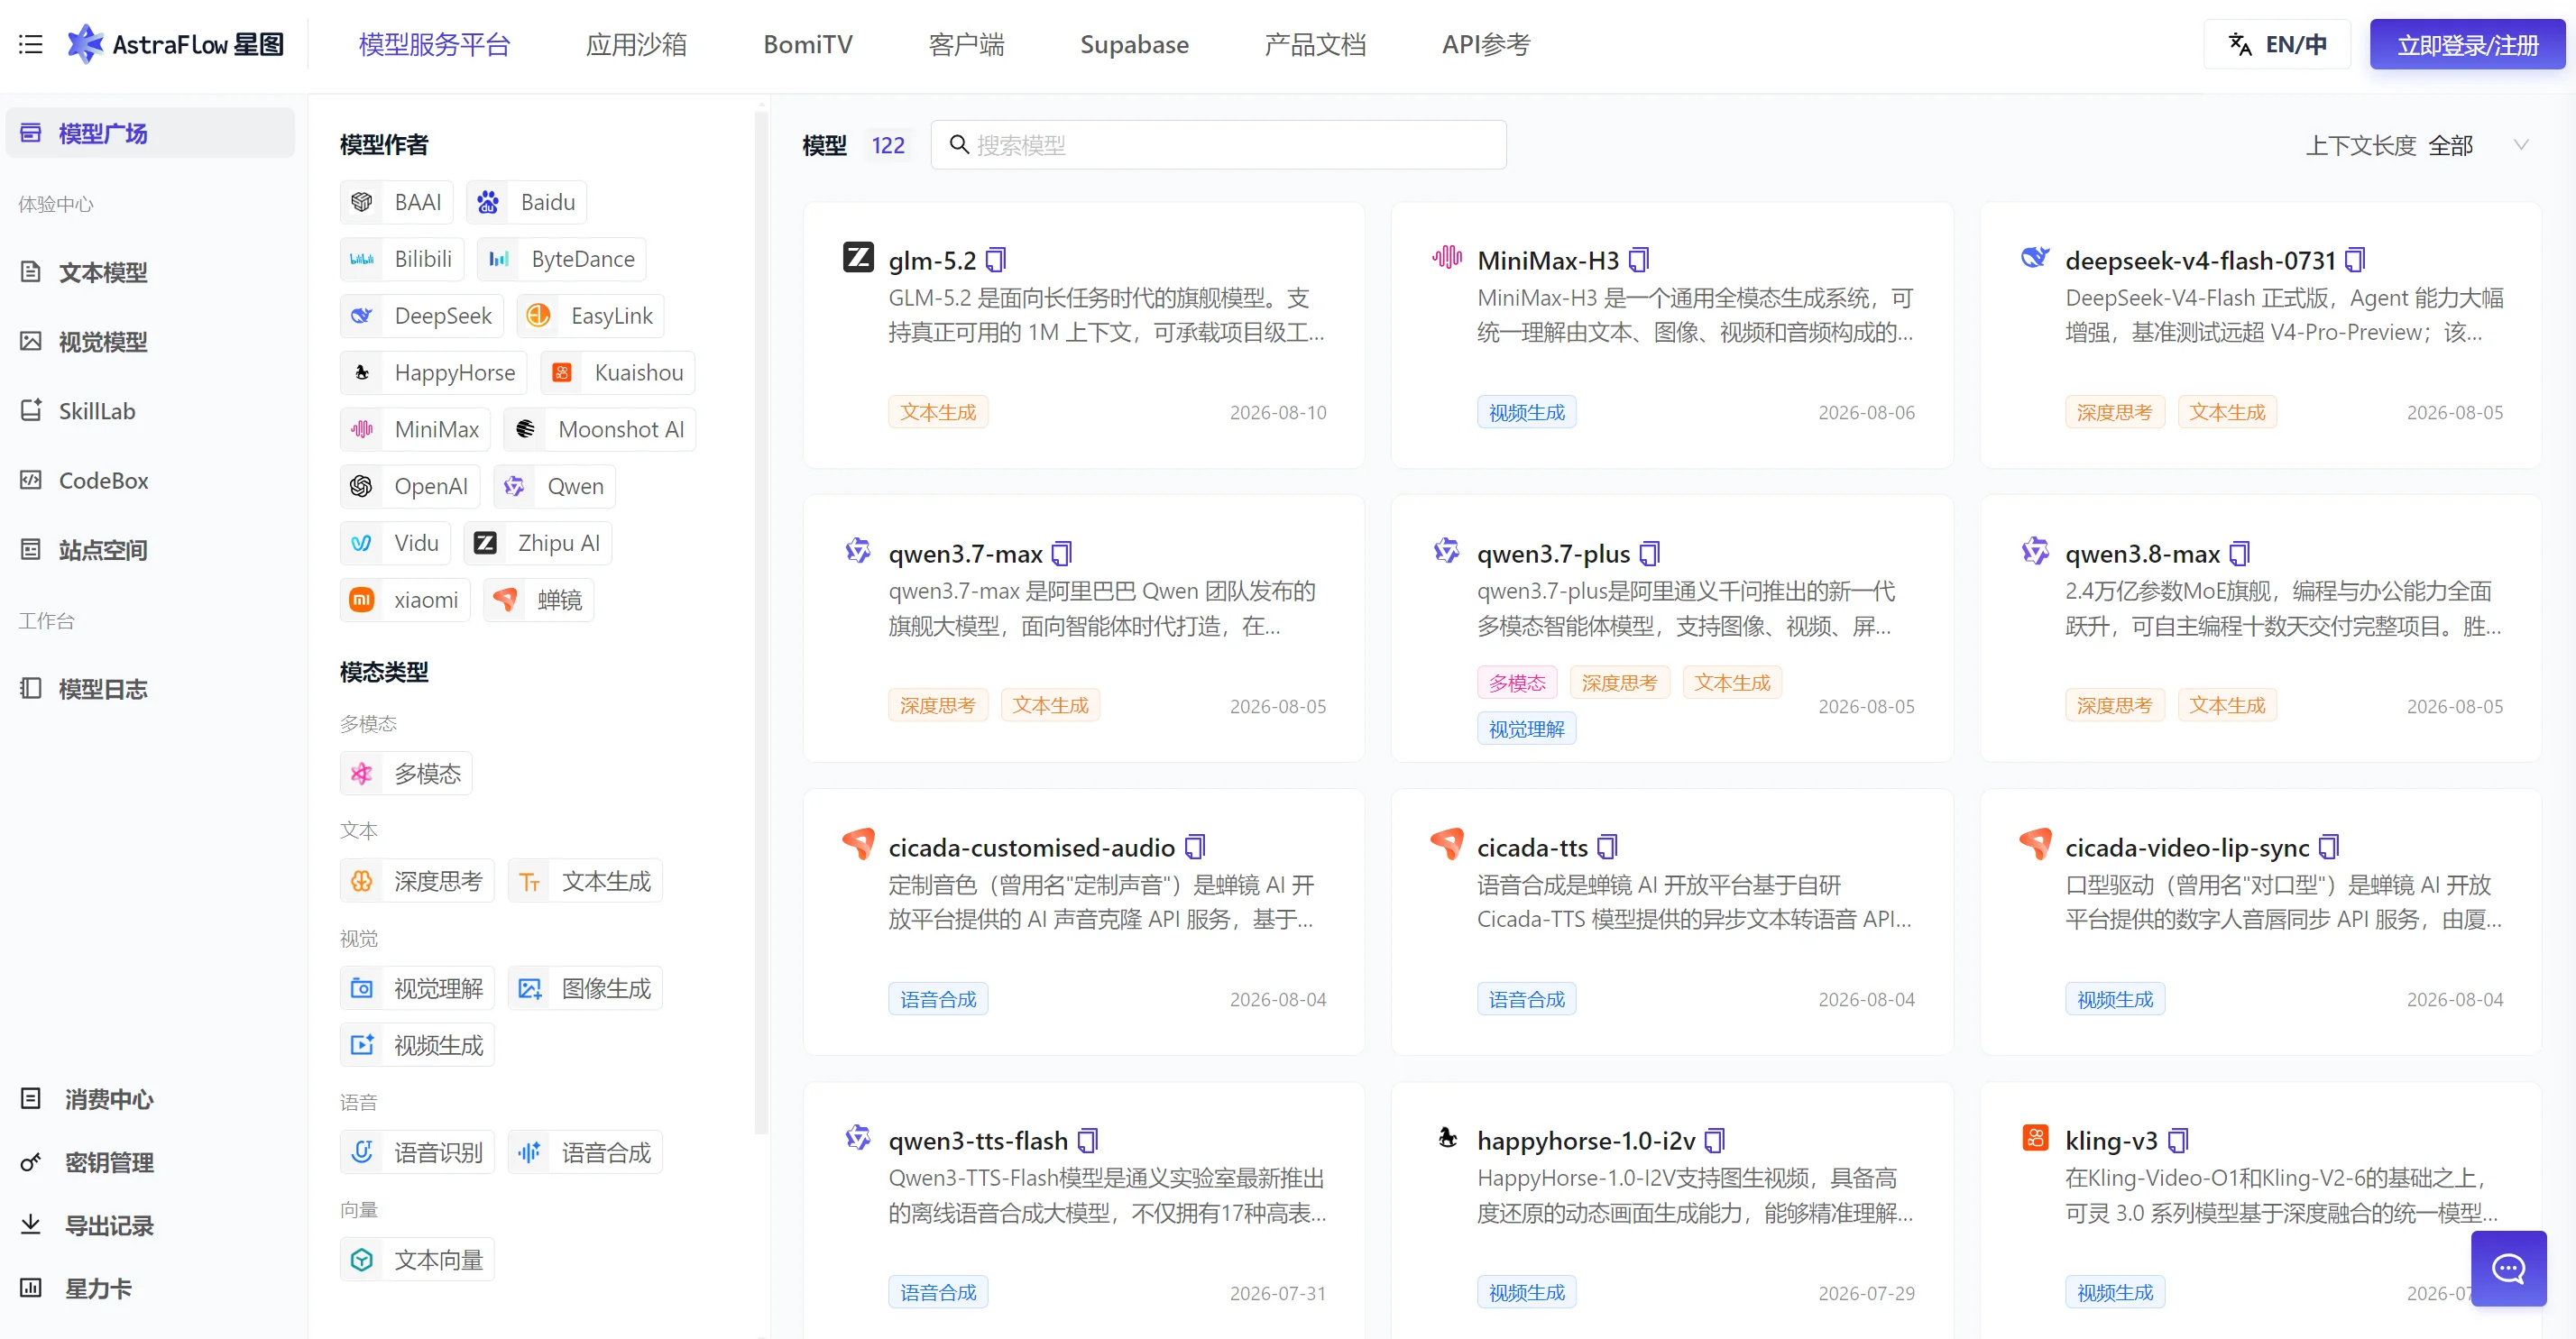Open the Supabase top tab
The height and width of the screenshot is (1339, 2576).
coord(1134,44)
